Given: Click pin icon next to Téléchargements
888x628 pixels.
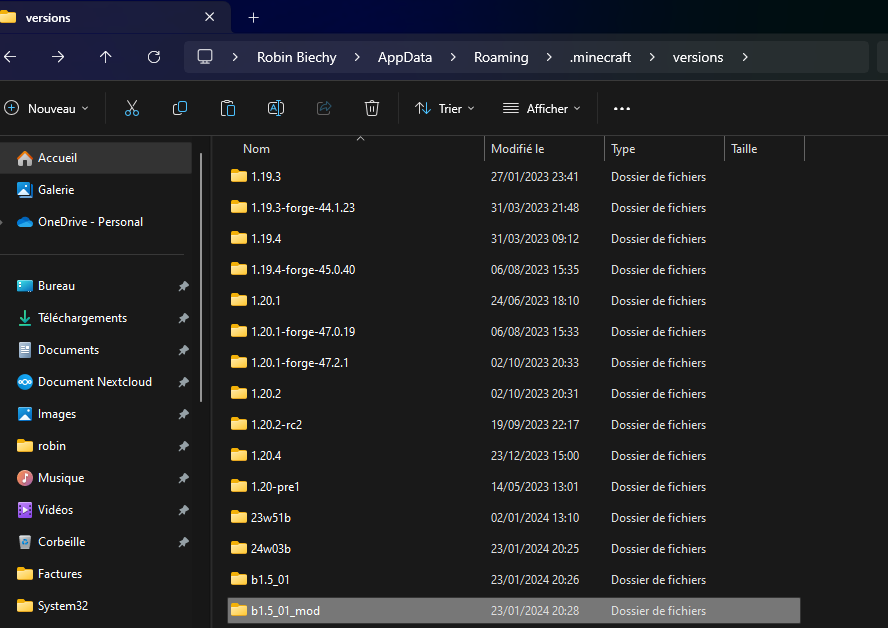Looking at the screenshot, I should click(x=183, y=318).
